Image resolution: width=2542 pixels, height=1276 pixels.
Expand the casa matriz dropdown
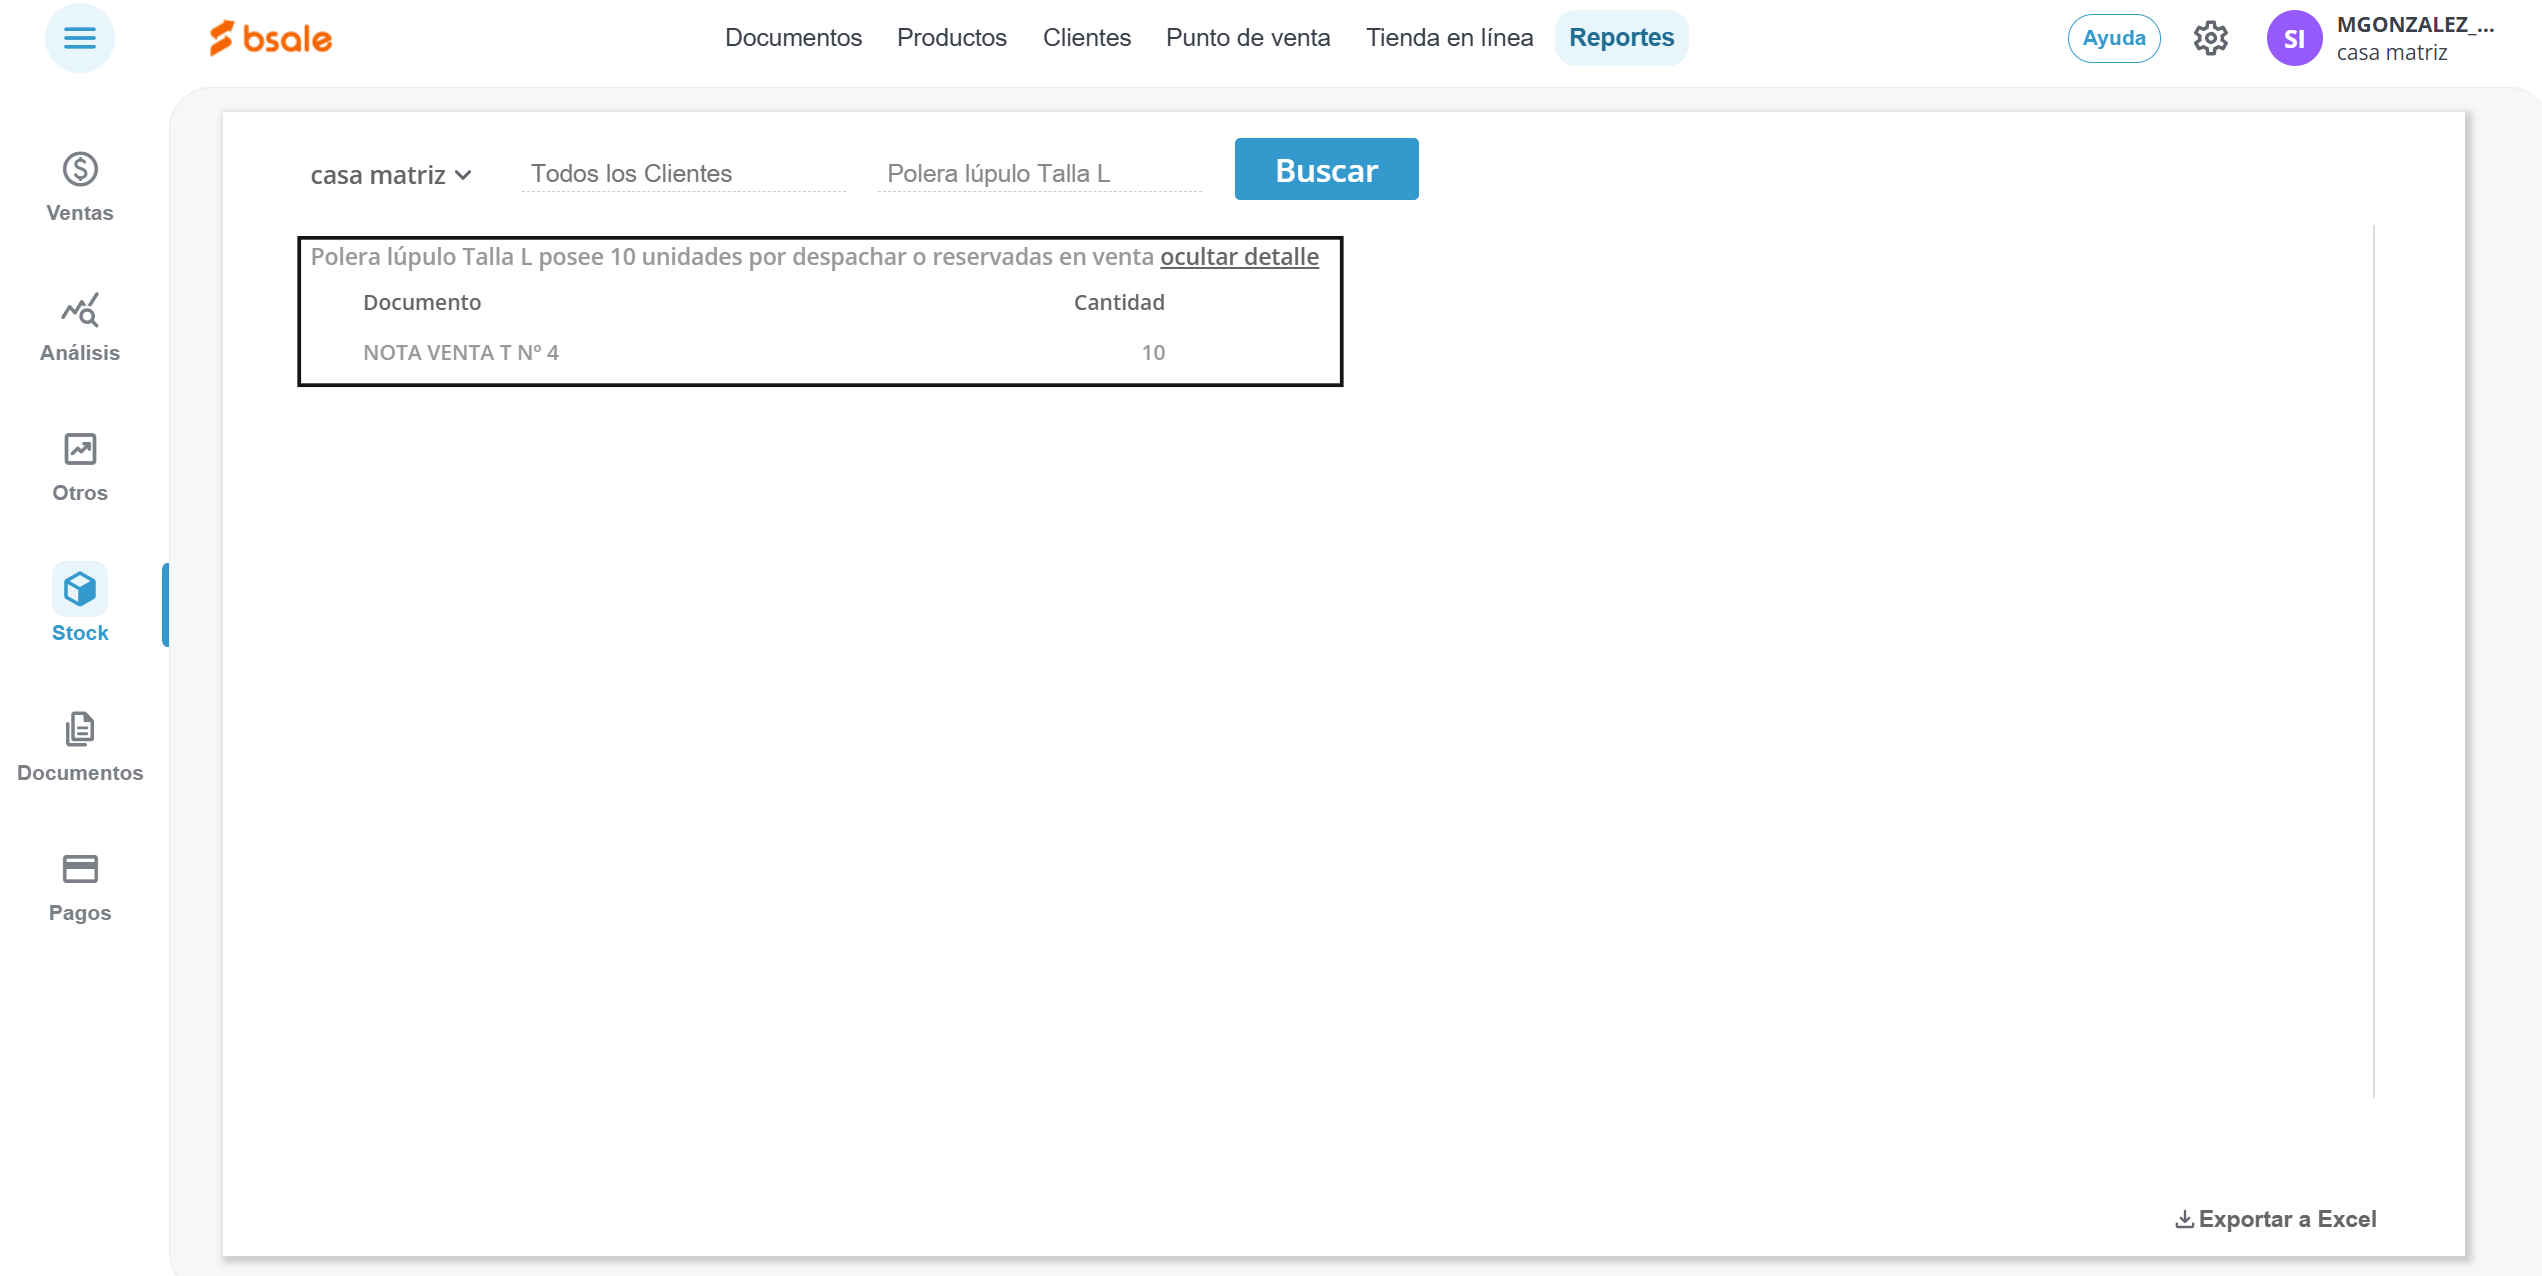[390, 175]
